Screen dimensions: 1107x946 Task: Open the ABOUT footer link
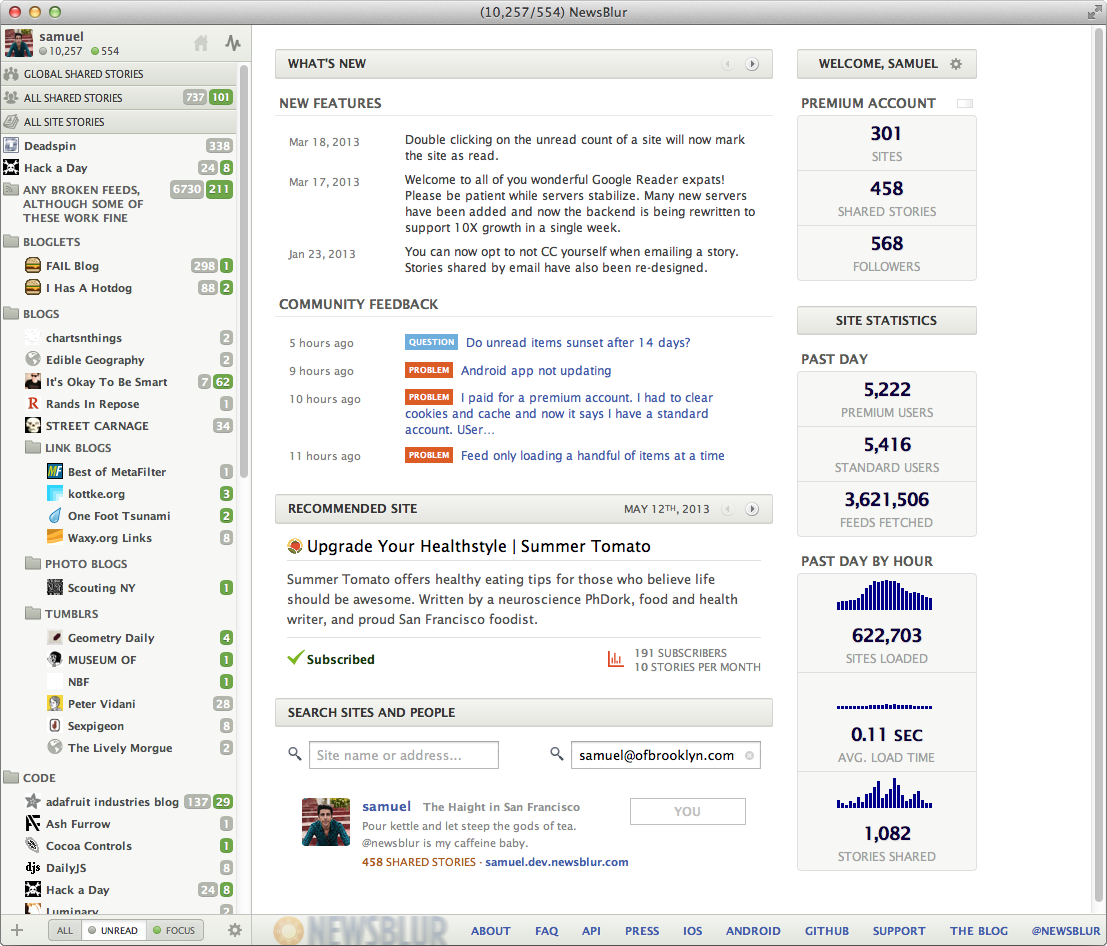(491, 931)
